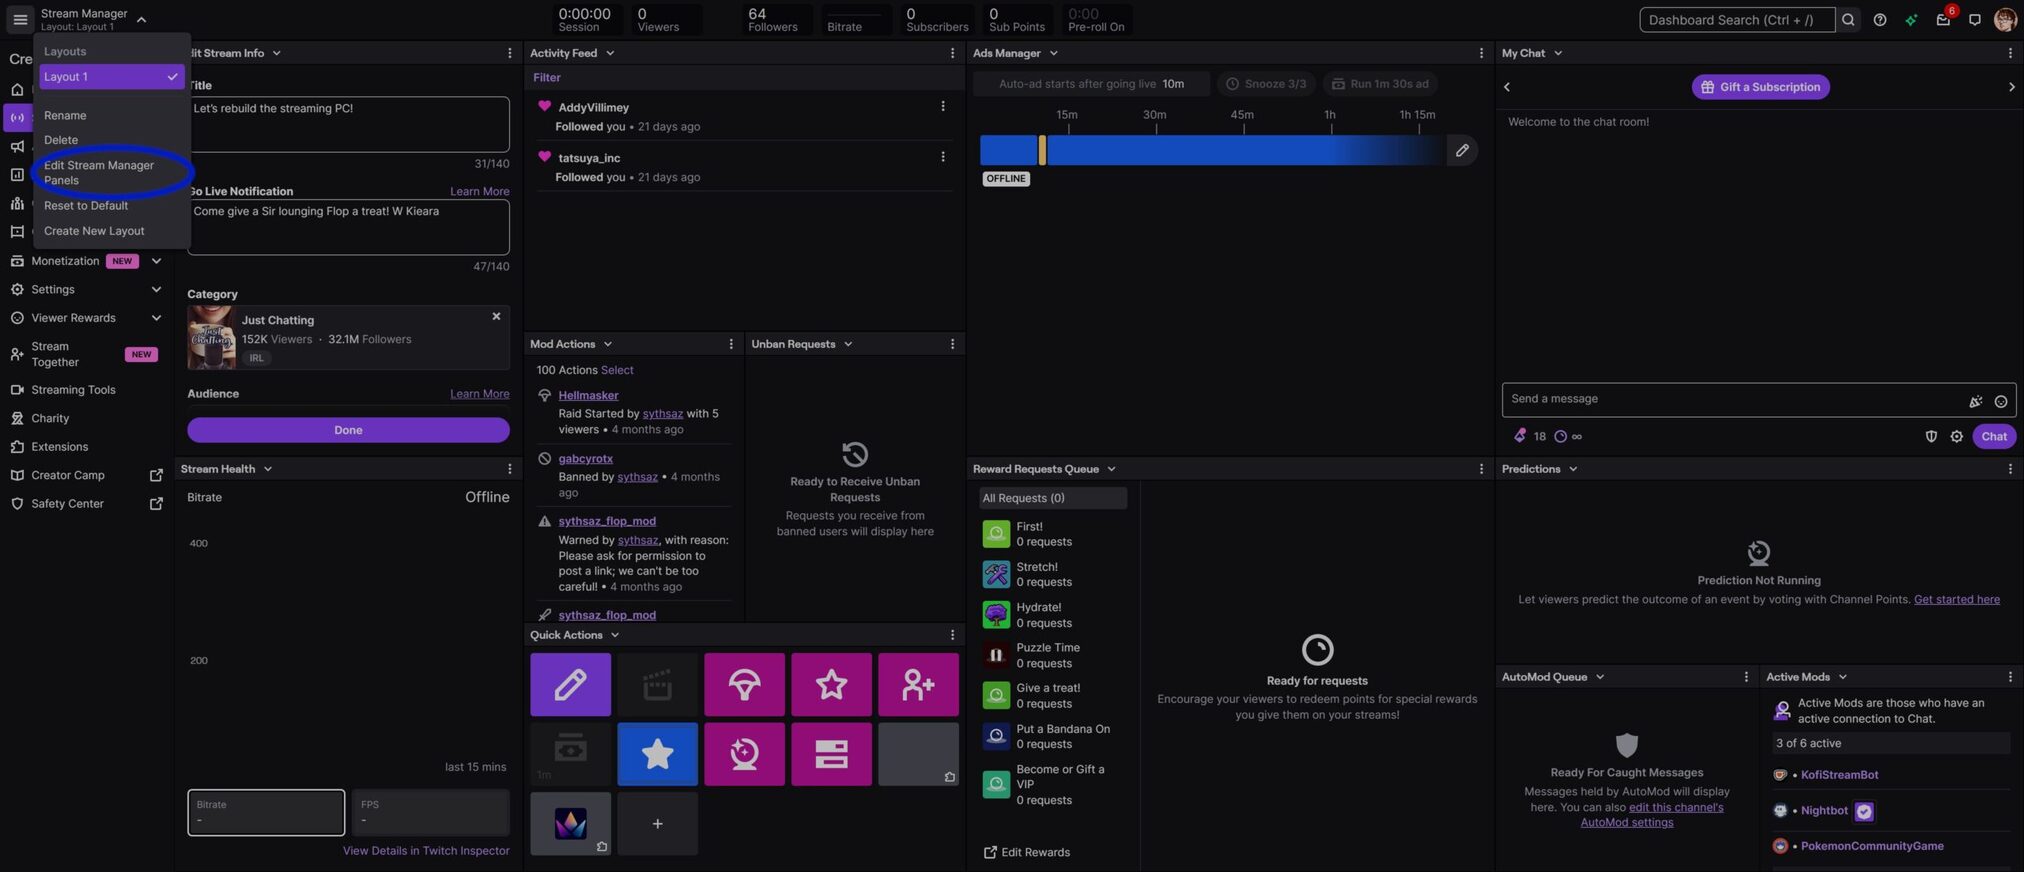Viewport: 2024px width, 872px height.
Task: Open the My Chat panel dropdown
Action: pos(1557,54)
